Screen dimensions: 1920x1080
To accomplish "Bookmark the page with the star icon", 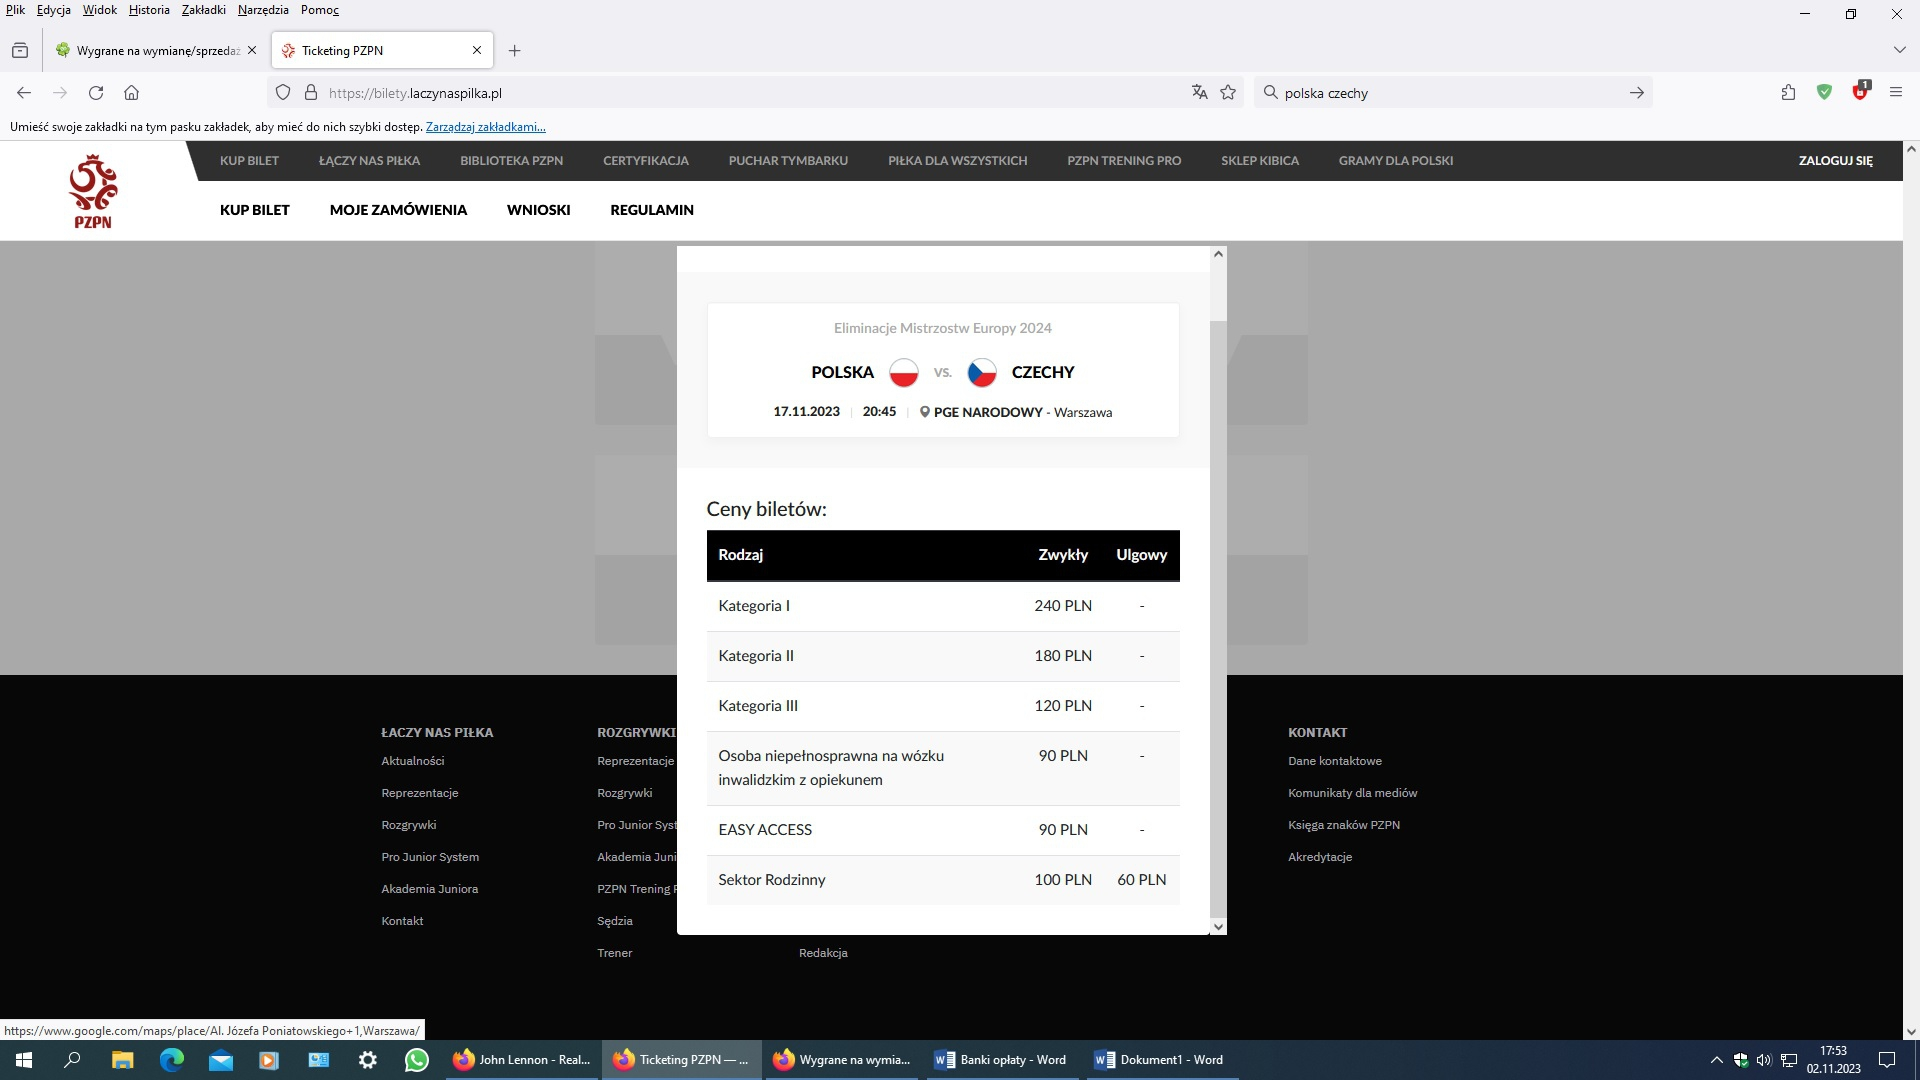I will (1228, 93).
